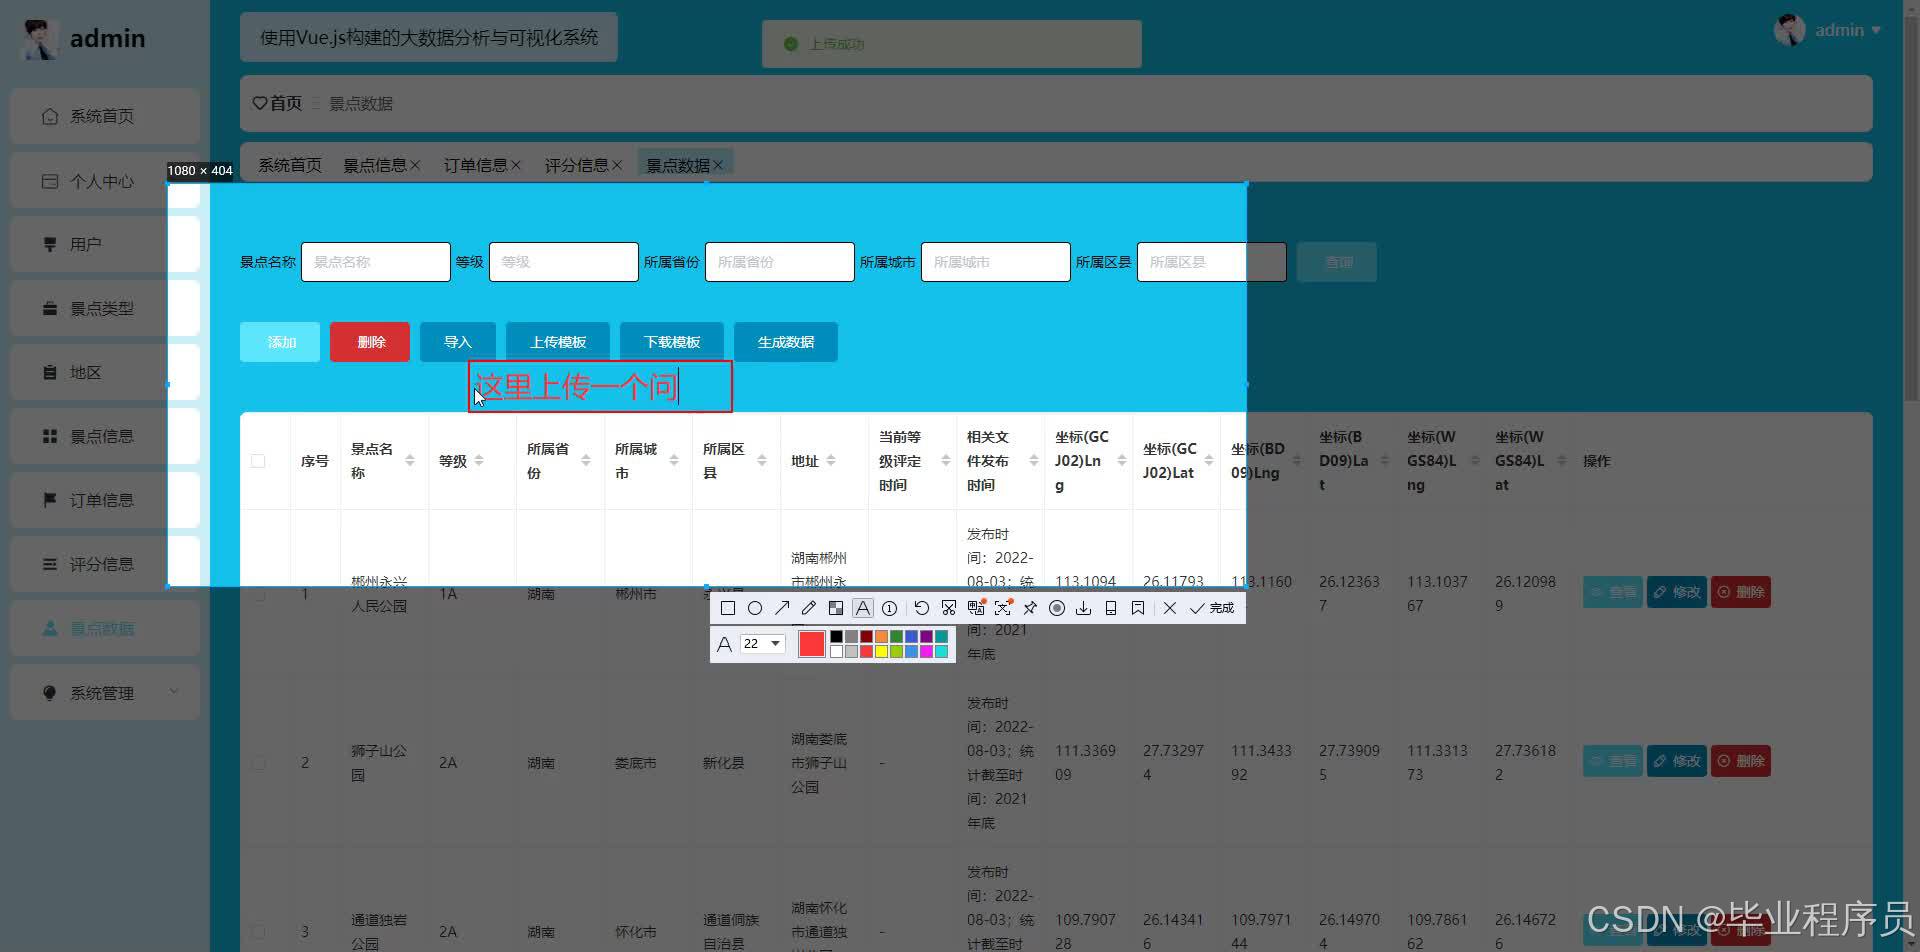Switch to the 景点信息 tab

[375, 165]
